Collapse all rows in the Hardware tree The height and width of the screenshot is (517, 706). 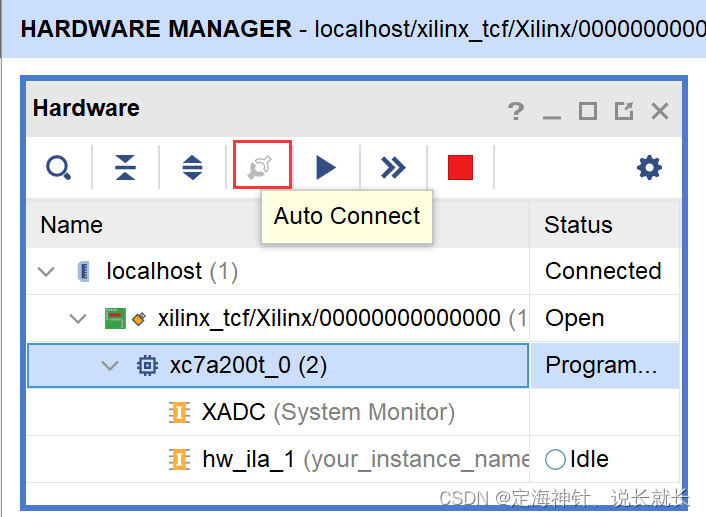point(125,168)
